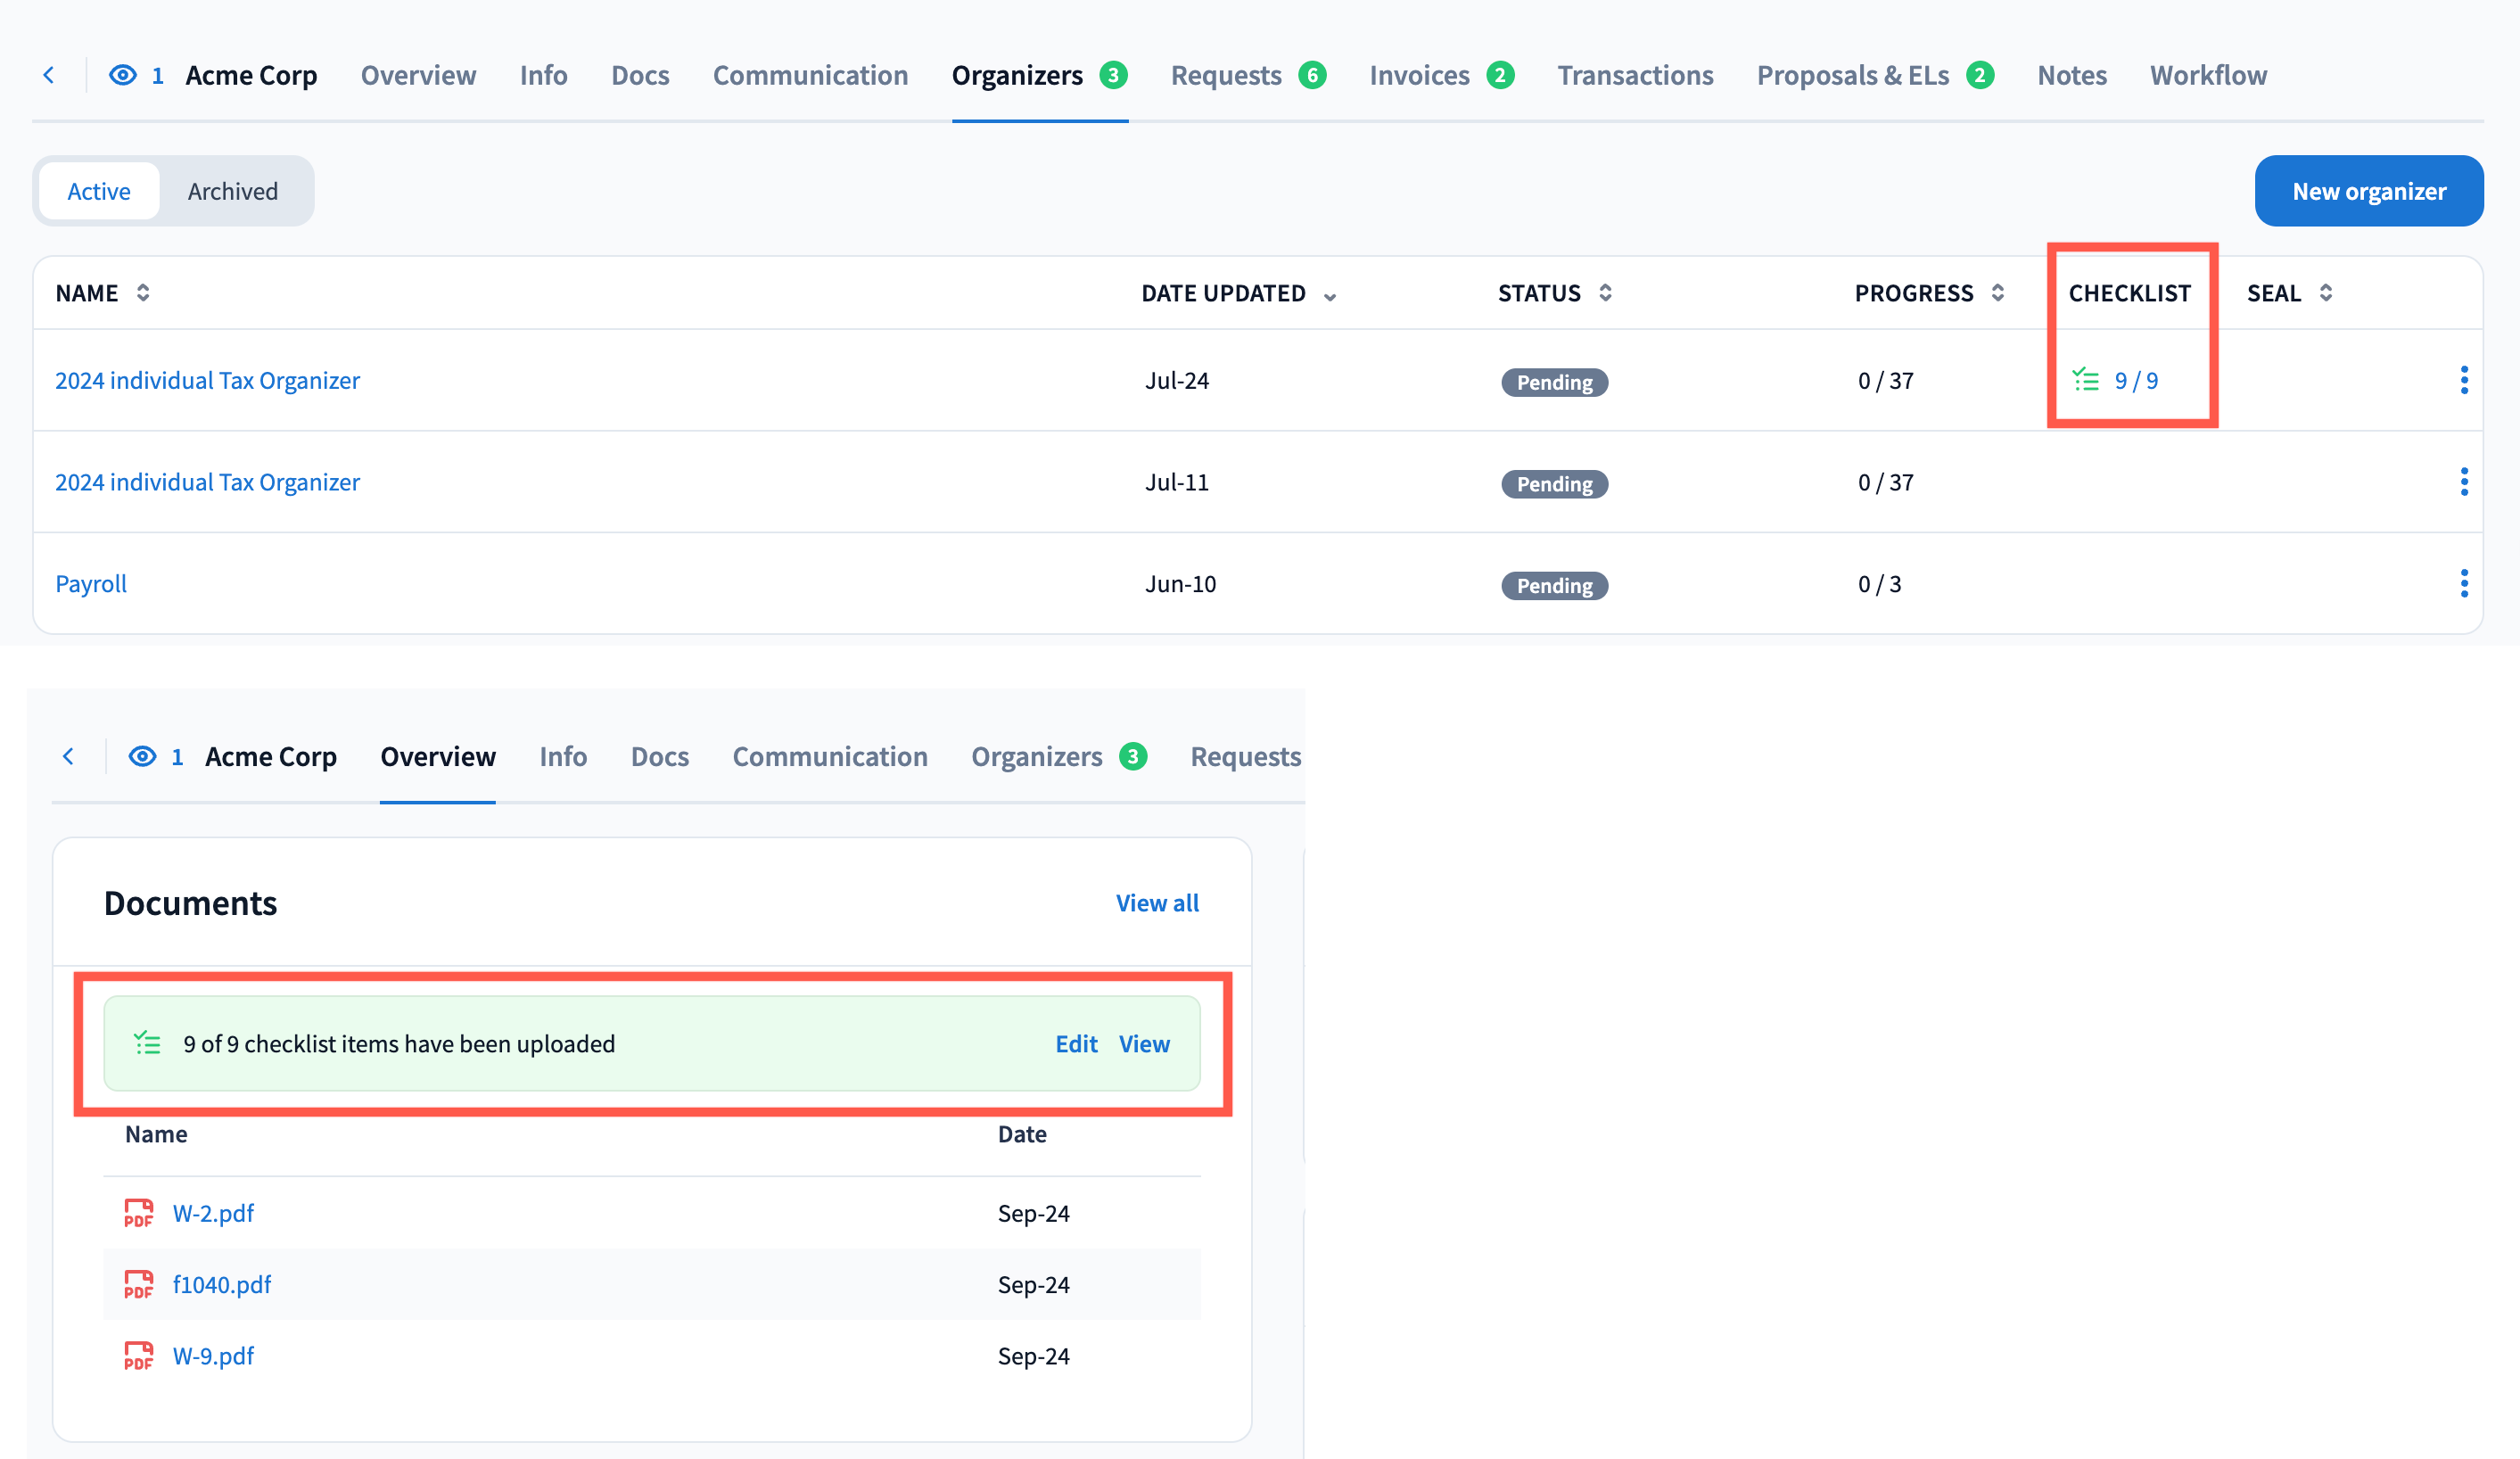Toggle eye icon in lower Overview header

tap(142, 757)
